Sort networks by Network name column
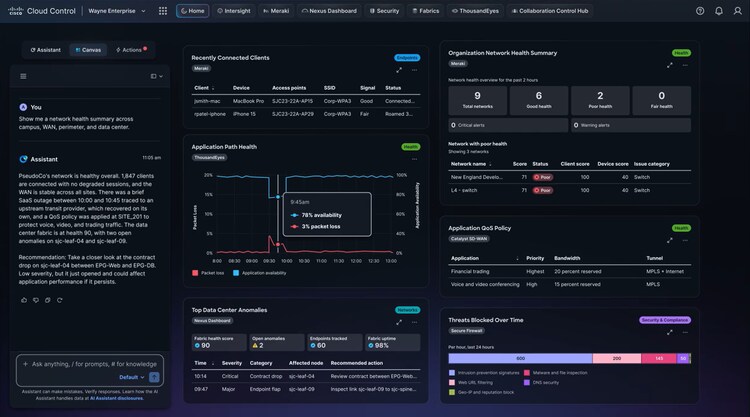The width and height of the screenshot is (750, 417). [471, 164]
